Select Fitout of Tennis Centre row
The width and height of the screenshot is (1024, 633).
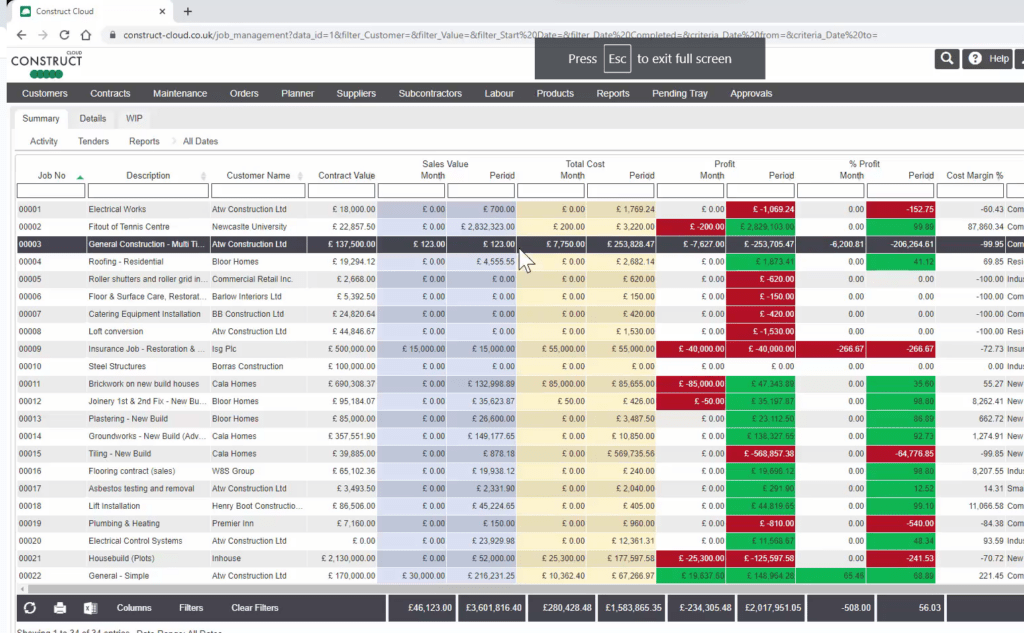(520, 227)
